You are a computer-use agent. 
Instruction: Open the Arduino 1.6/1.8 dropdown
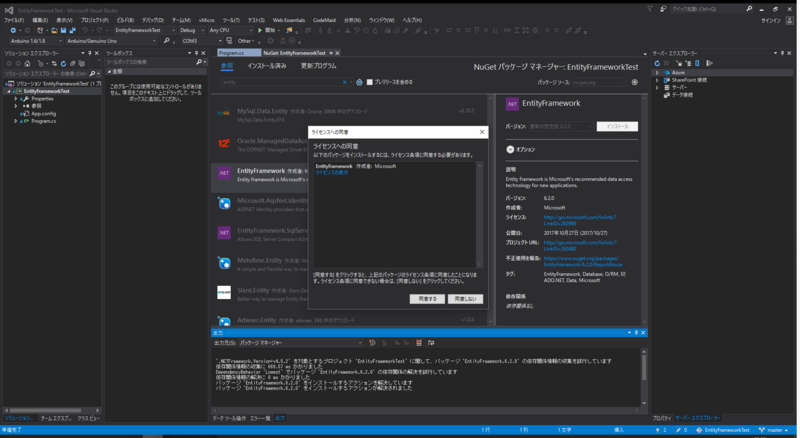pos(36,41)
